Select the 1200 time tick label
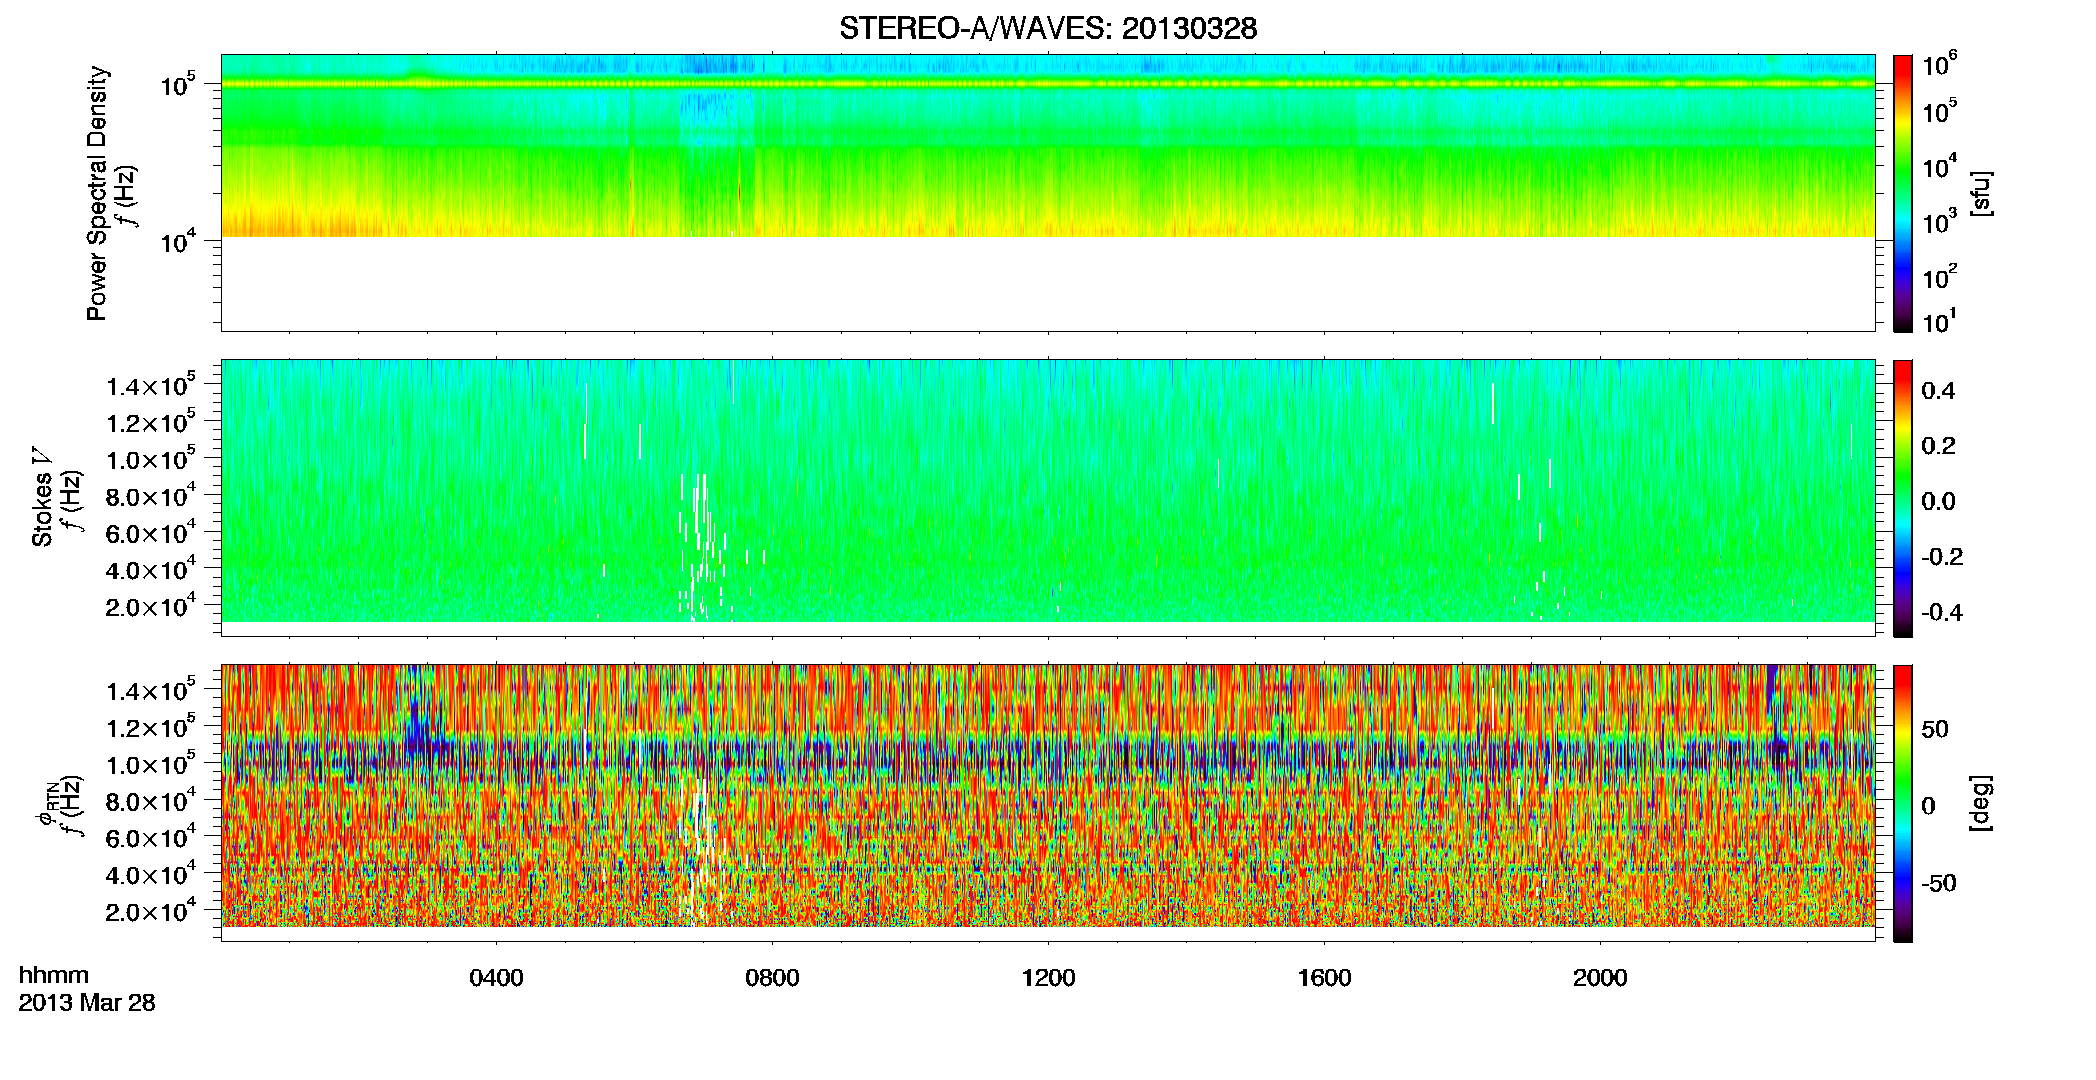 coord(1048,978)
